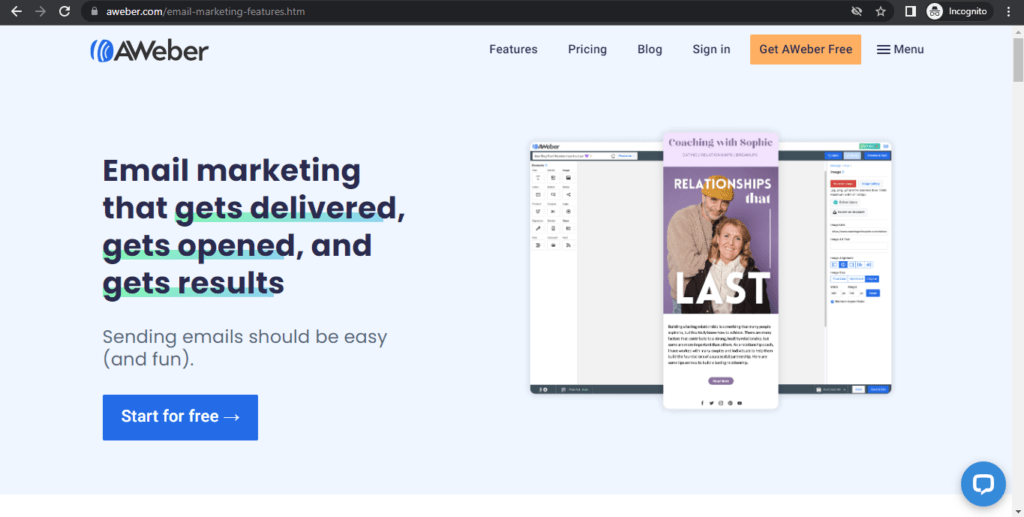Click the scrollbar down arrow
The height and width of the screenshot is (517, 1024).
(1017, 510)
